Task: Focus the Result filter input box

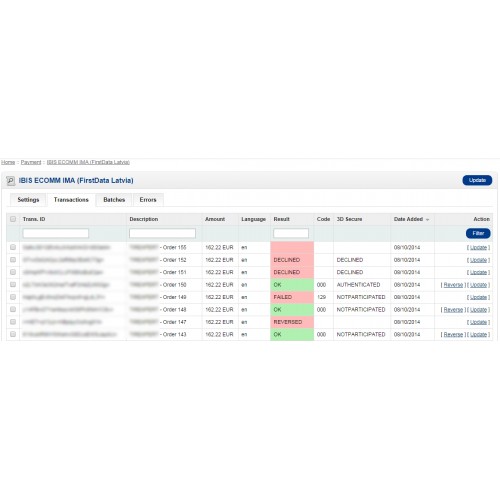Action: [x=291, y=233]
